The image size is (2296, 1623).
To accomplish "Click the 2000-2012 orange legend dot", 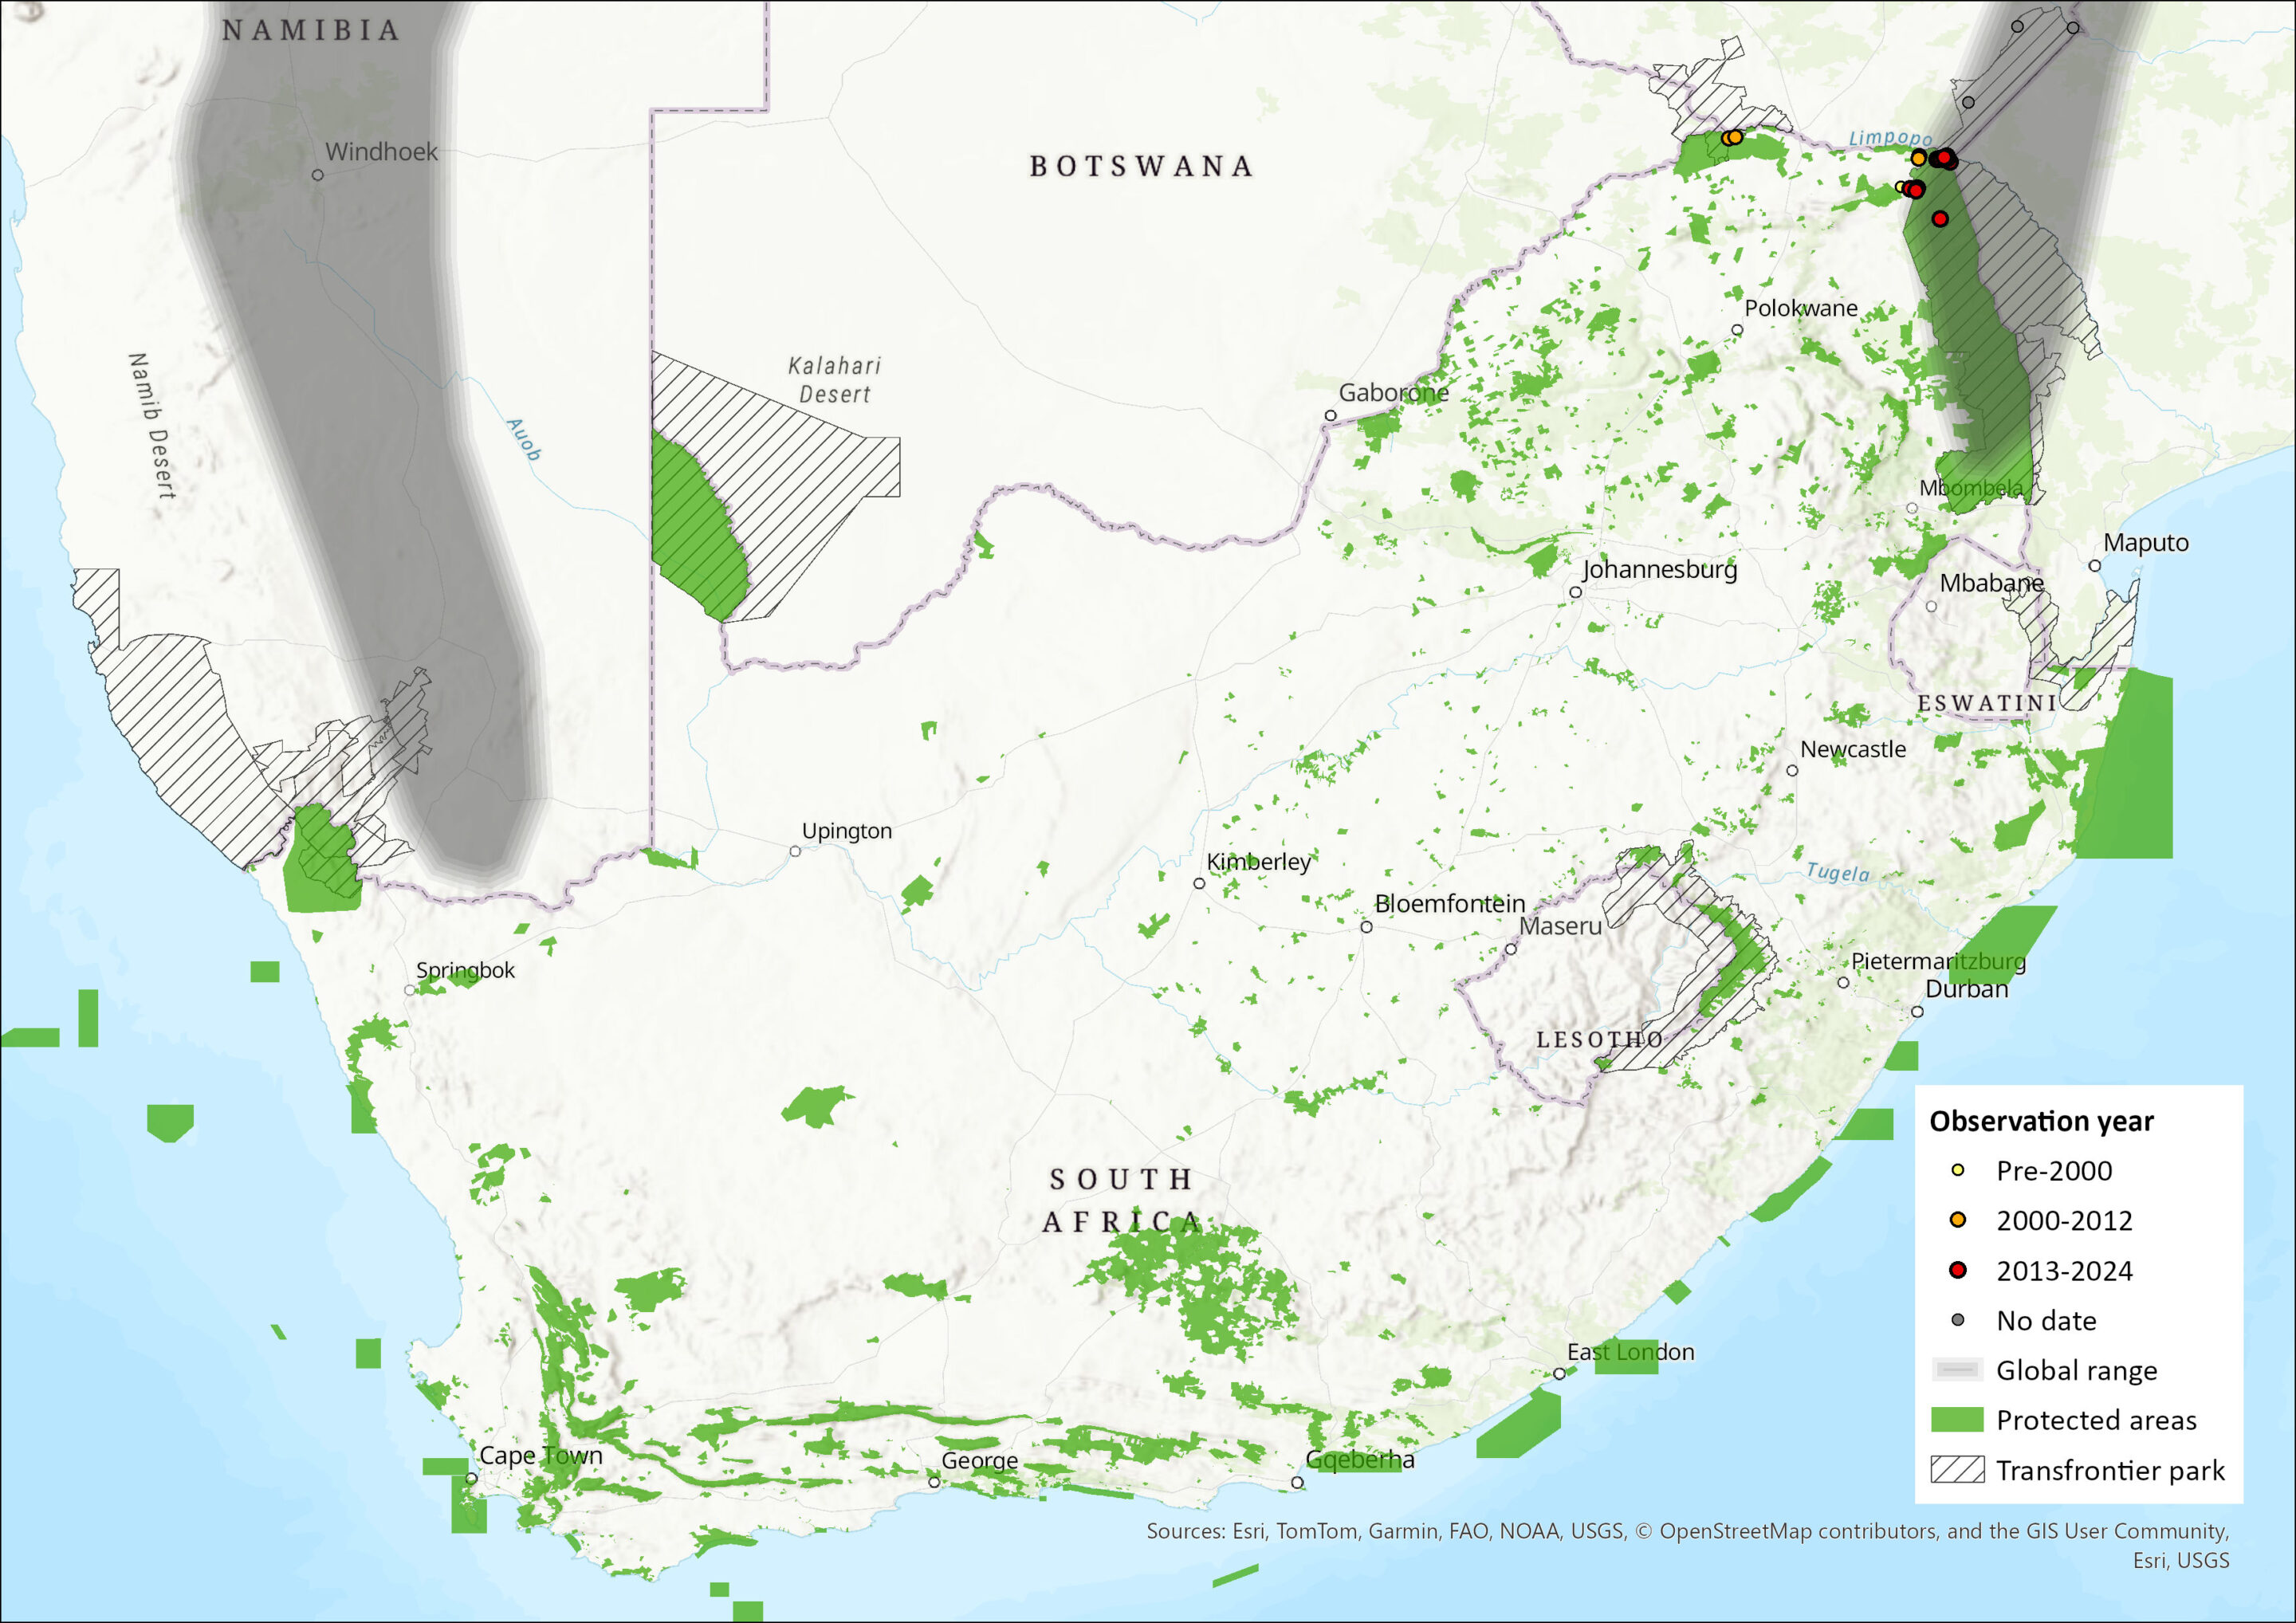I will [1958, 1220].
